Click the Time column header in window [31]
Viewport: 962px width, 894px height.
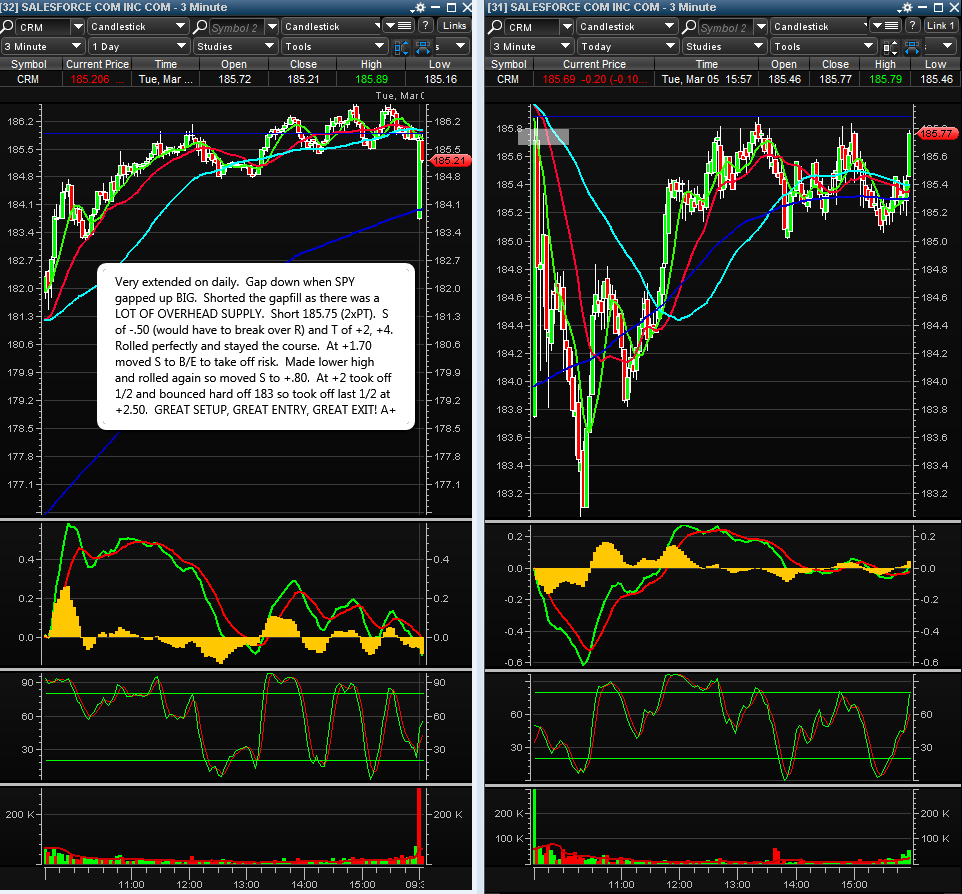[706, 64]
